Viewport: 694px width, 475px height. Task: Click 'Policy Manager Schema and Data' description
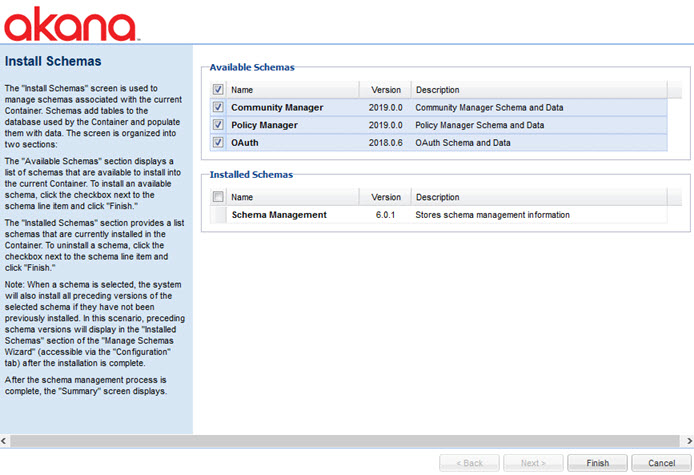[480, 125]
